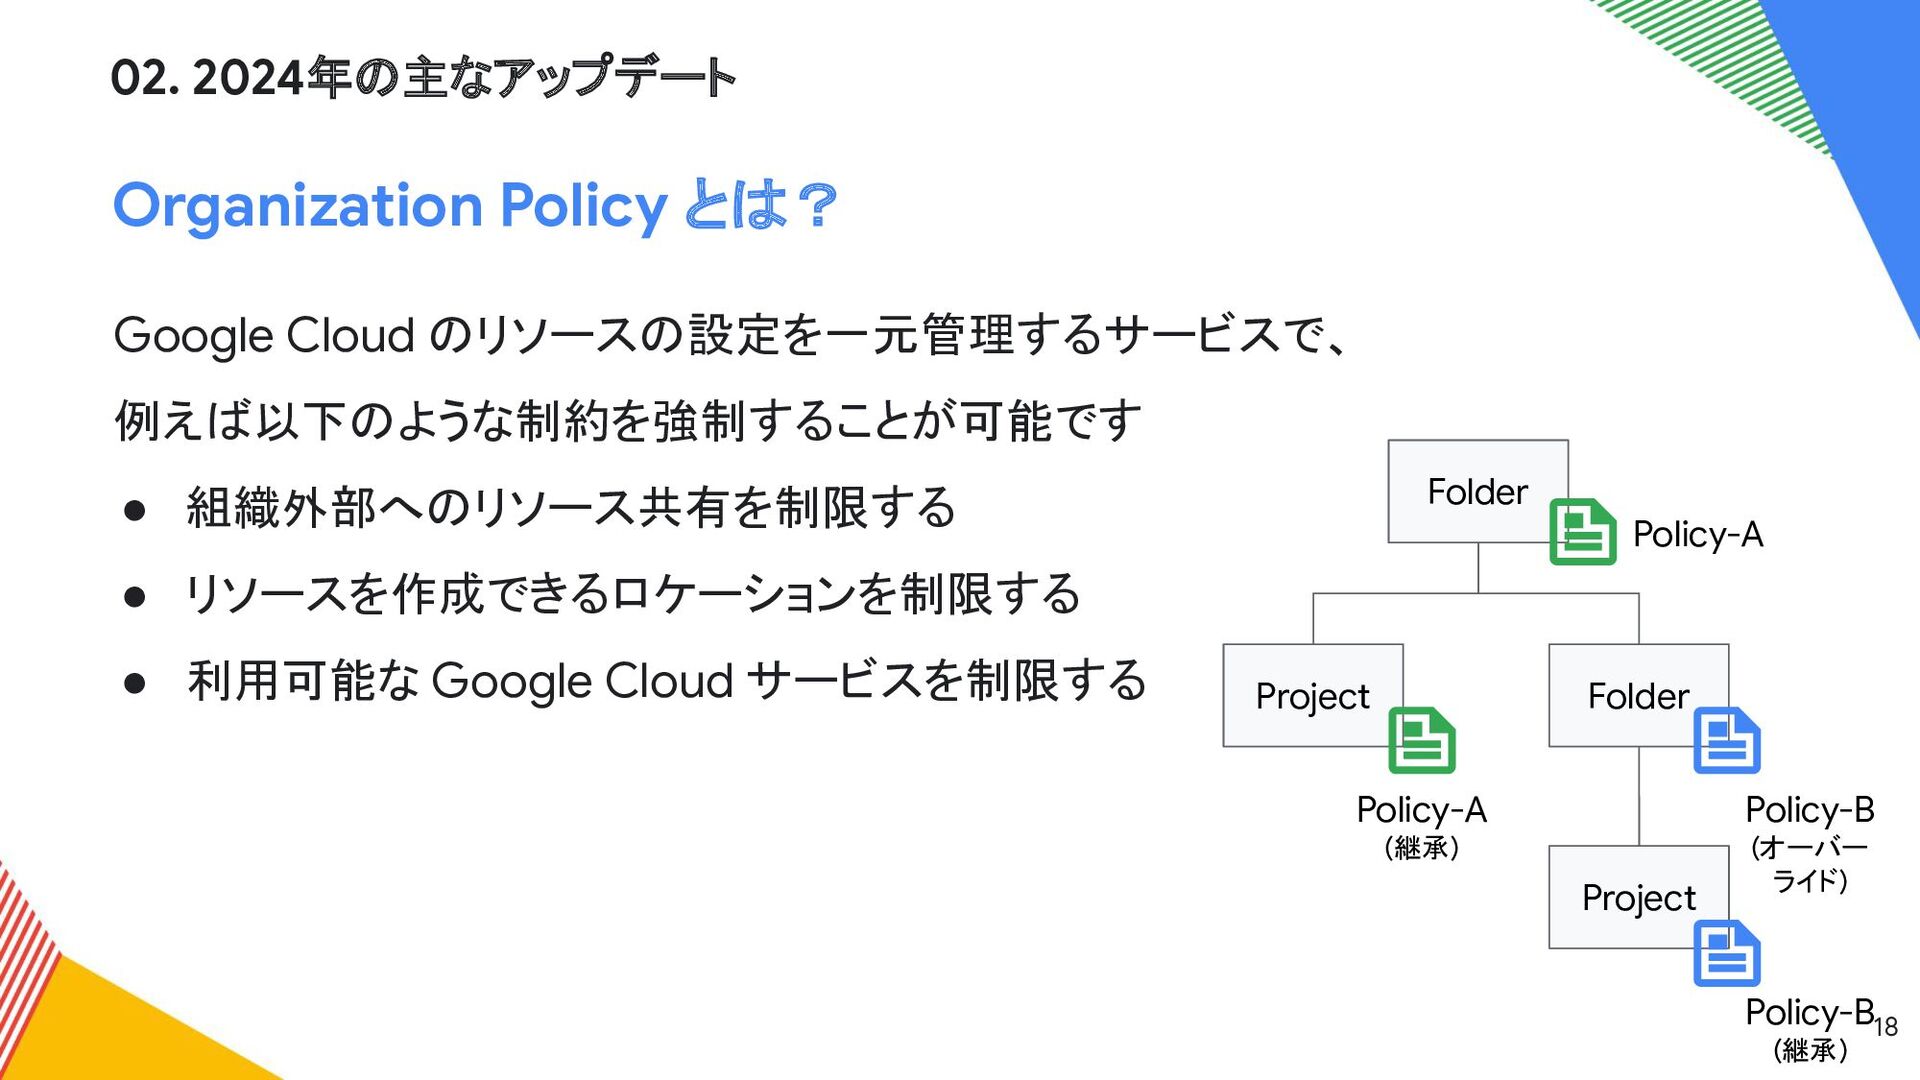The width and height of the screenshot is (1920, 1080).
Task: Select the left Project box
Action: click(1313, 695)
